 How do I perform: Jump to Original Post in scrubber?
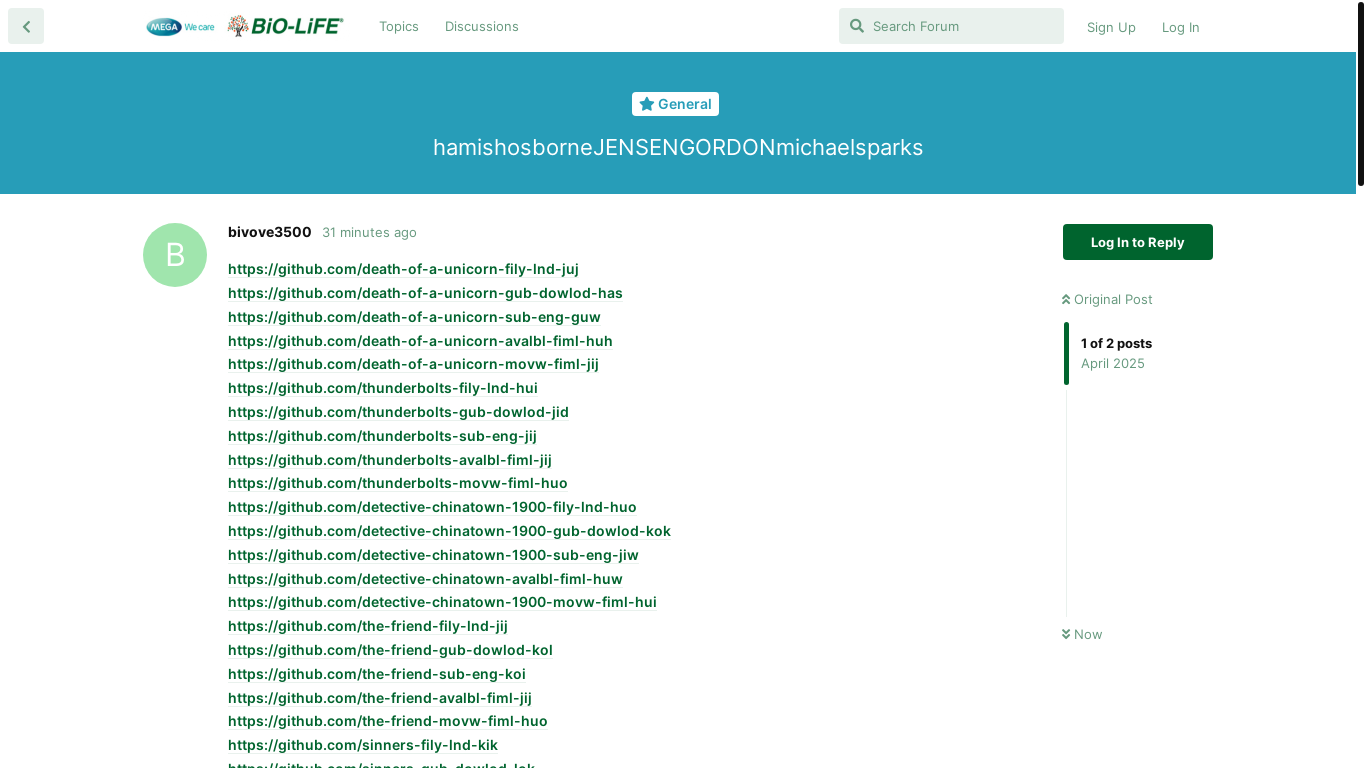tap(1107, 299)
